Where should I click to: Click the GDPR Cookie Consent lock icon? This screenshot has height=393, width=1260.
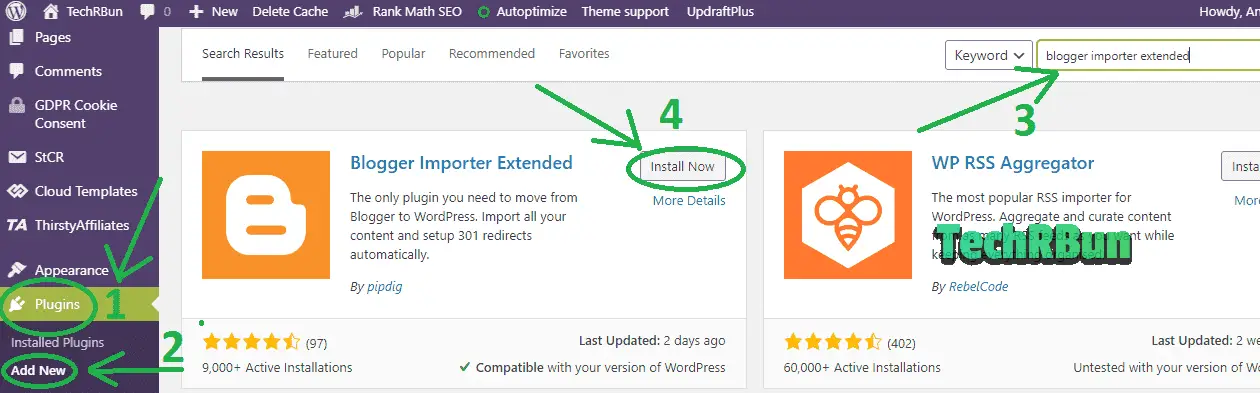[x=16, y=105]
